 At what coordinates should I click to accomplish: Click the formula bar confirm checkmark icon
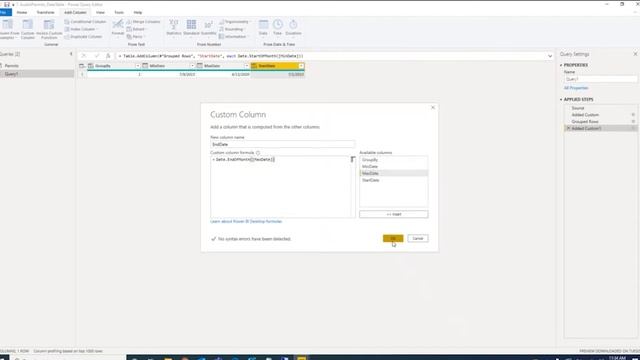[x=97, y=56]
